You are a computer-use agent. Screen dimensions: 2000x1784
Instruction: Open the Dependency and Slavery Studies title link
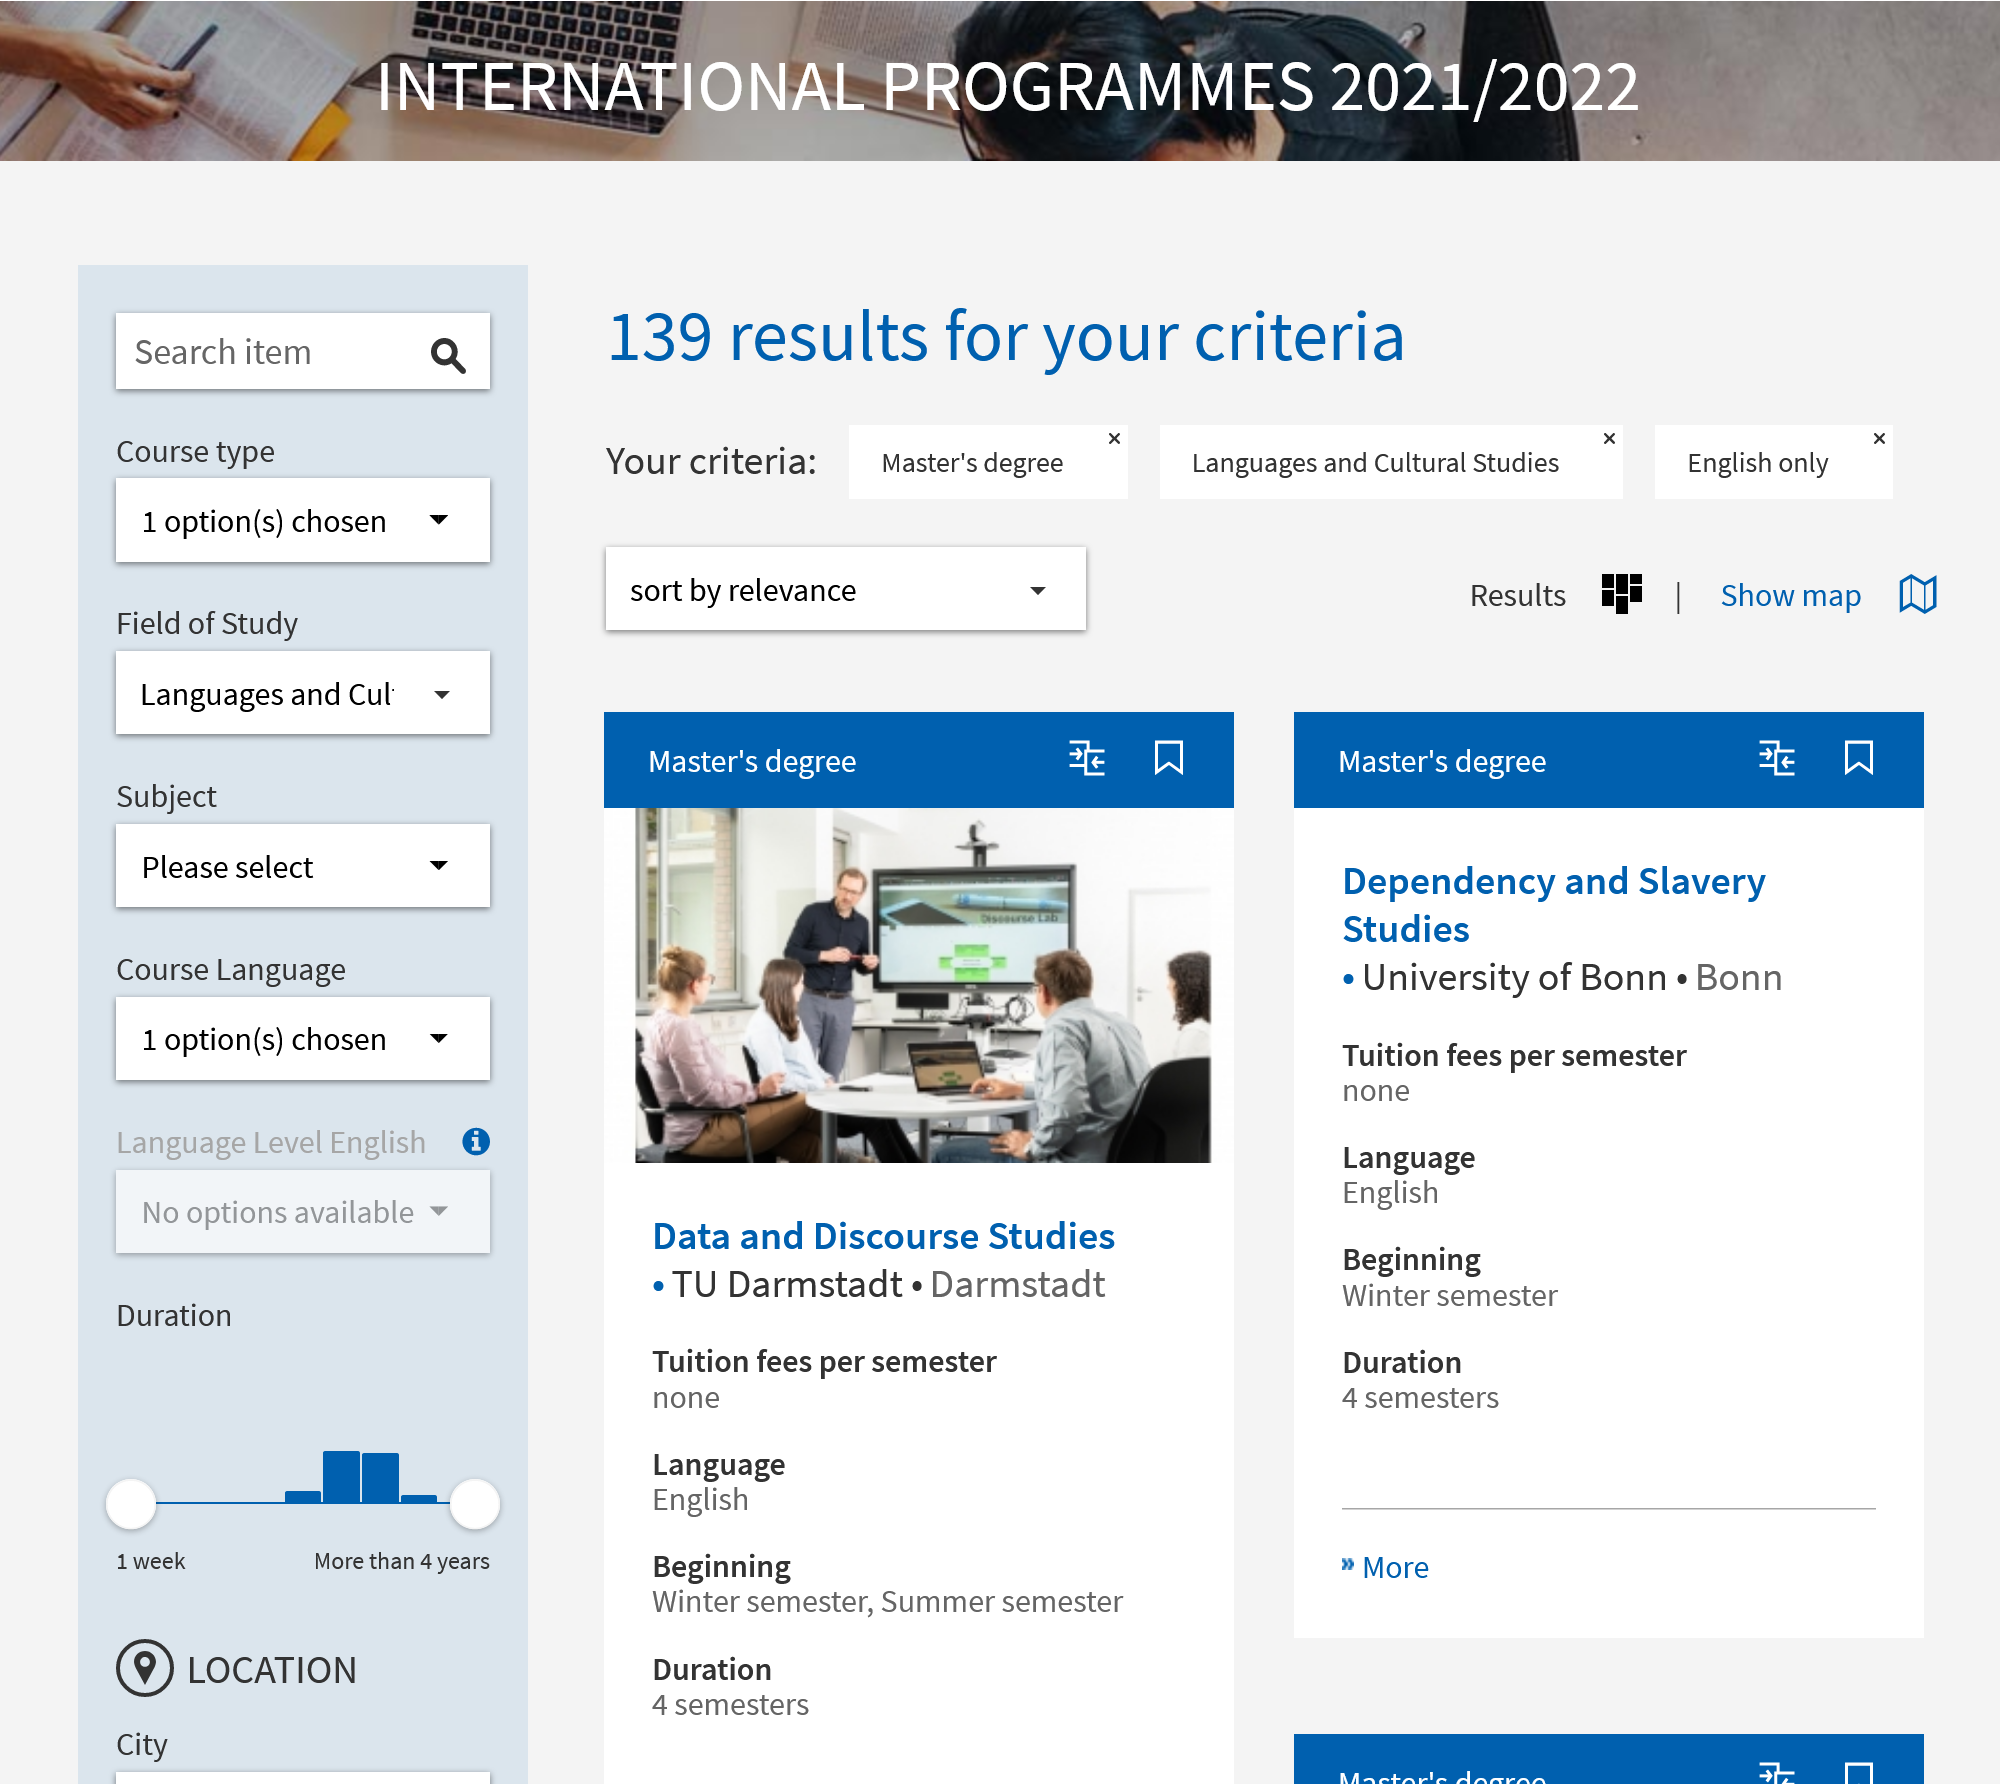coord(1553,905)
